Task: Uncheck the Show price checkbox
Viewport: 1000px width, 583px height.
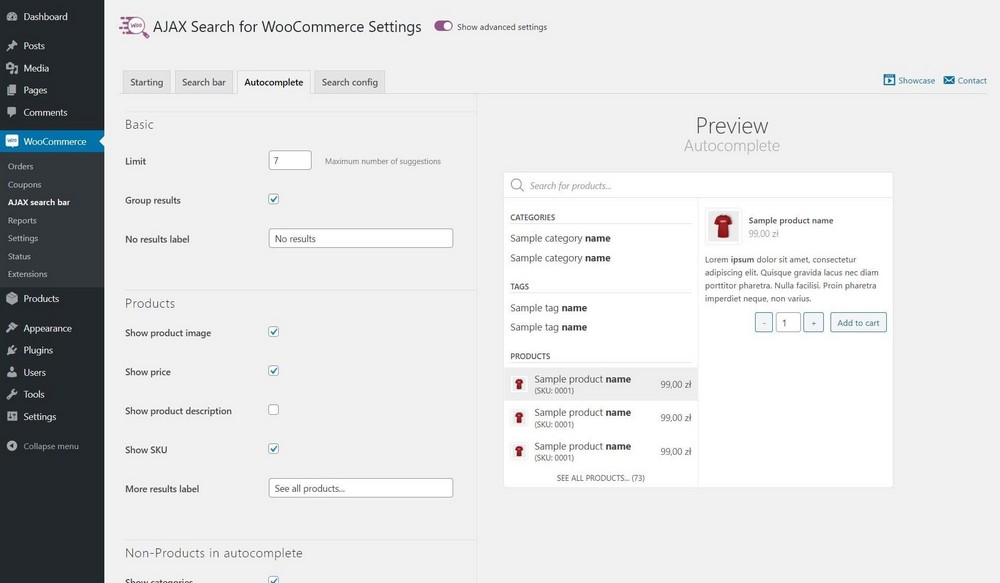Action: (274, 371)
